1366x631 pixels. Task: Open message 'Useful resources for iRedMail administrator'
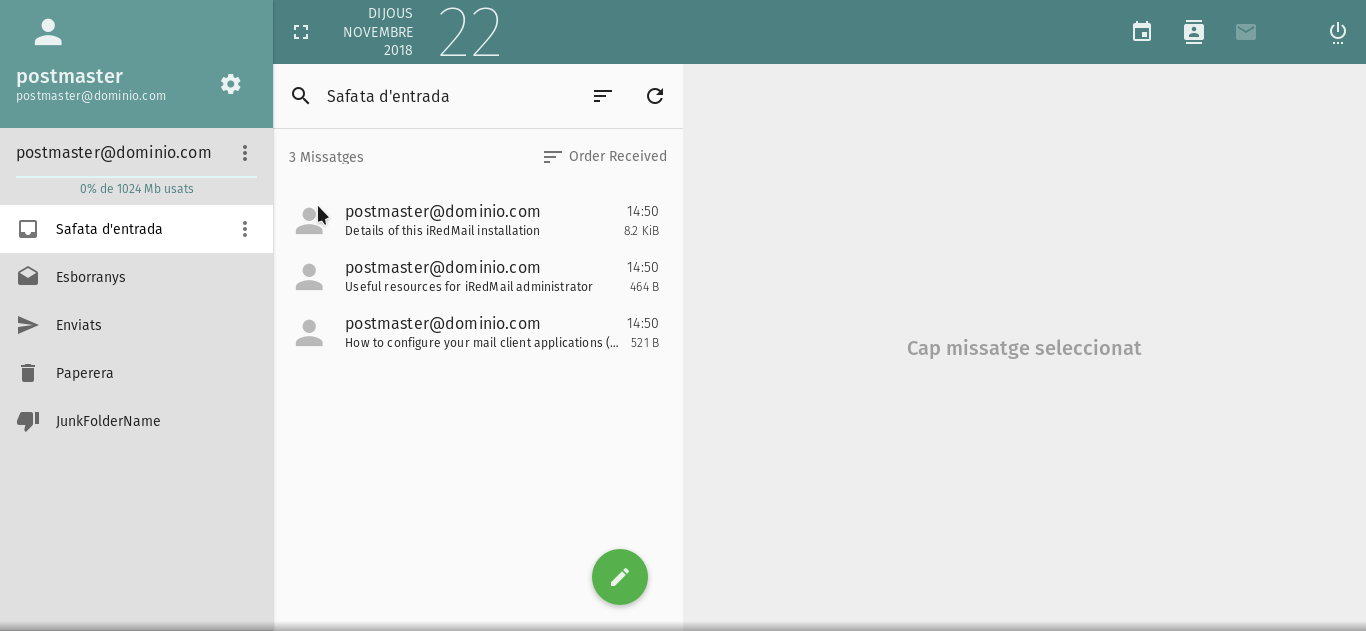tap(478, 277)
